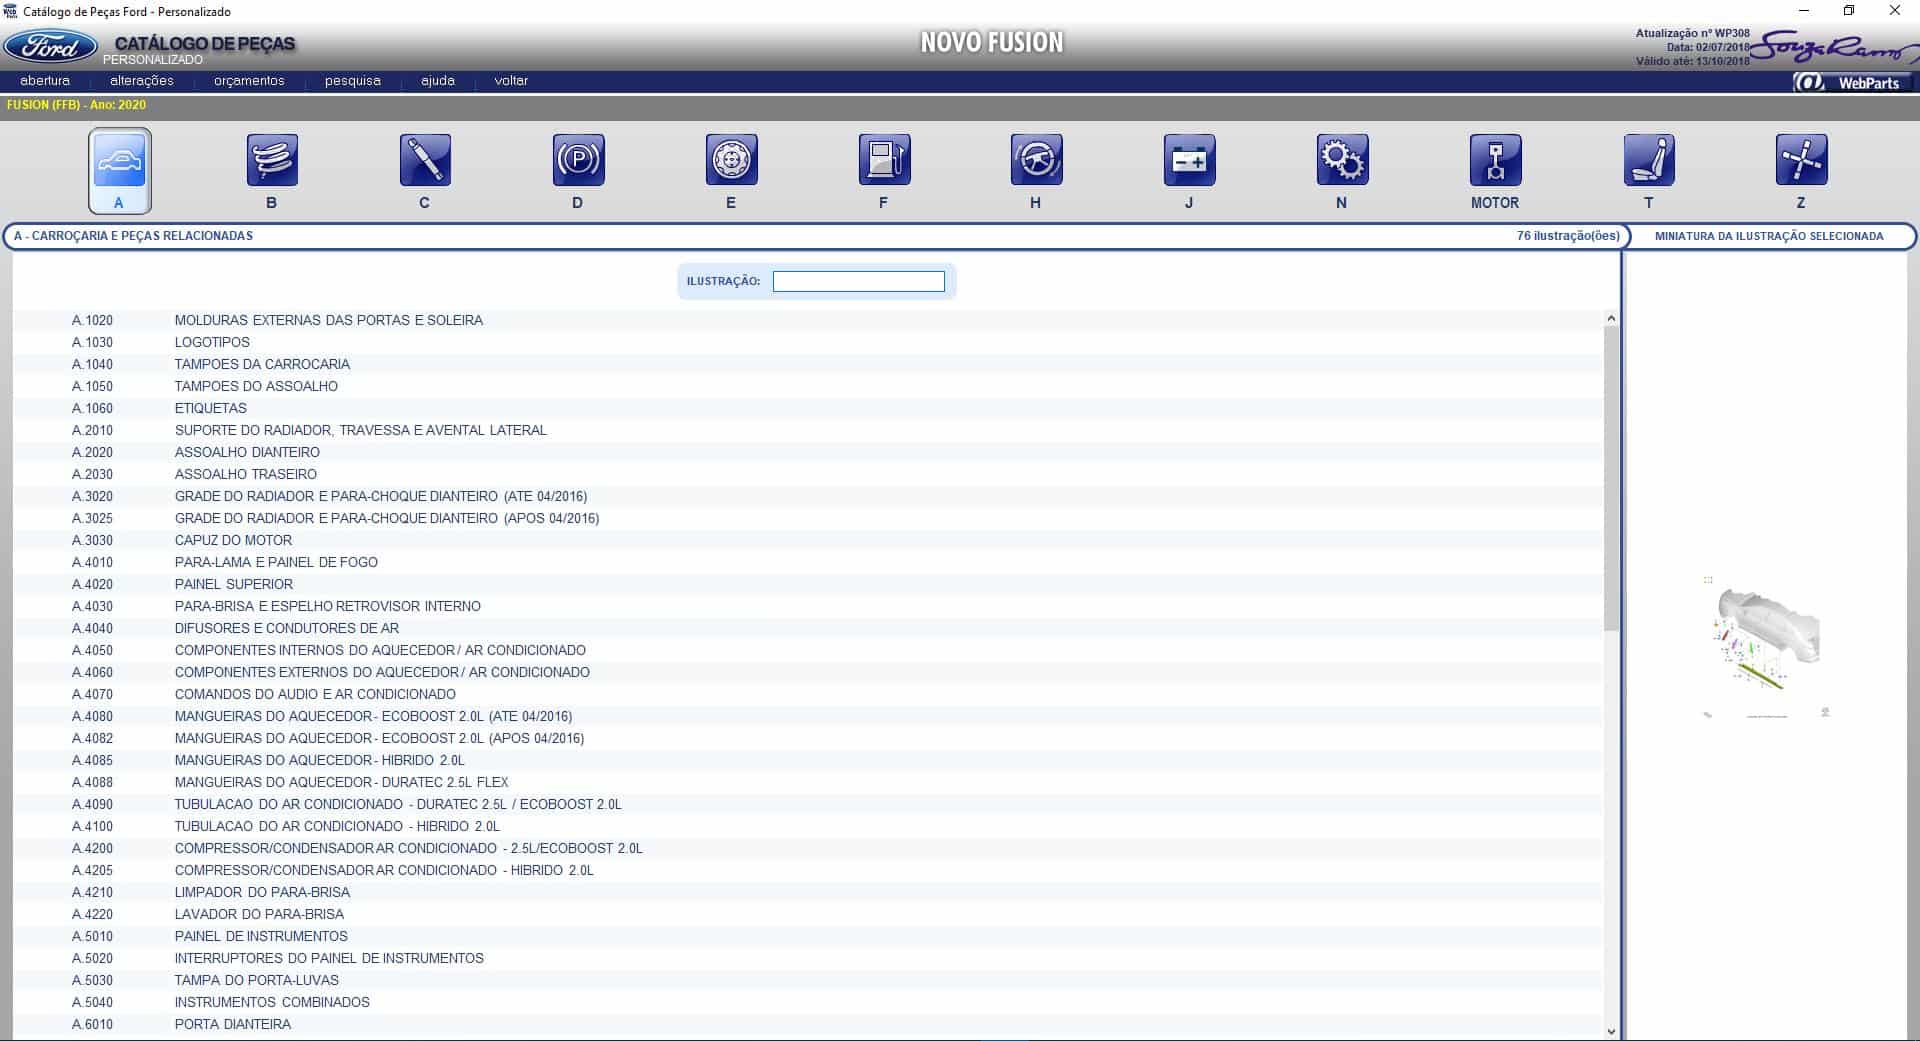
Task: Open category J battery icon
Action: click(x=1189, y=160)
